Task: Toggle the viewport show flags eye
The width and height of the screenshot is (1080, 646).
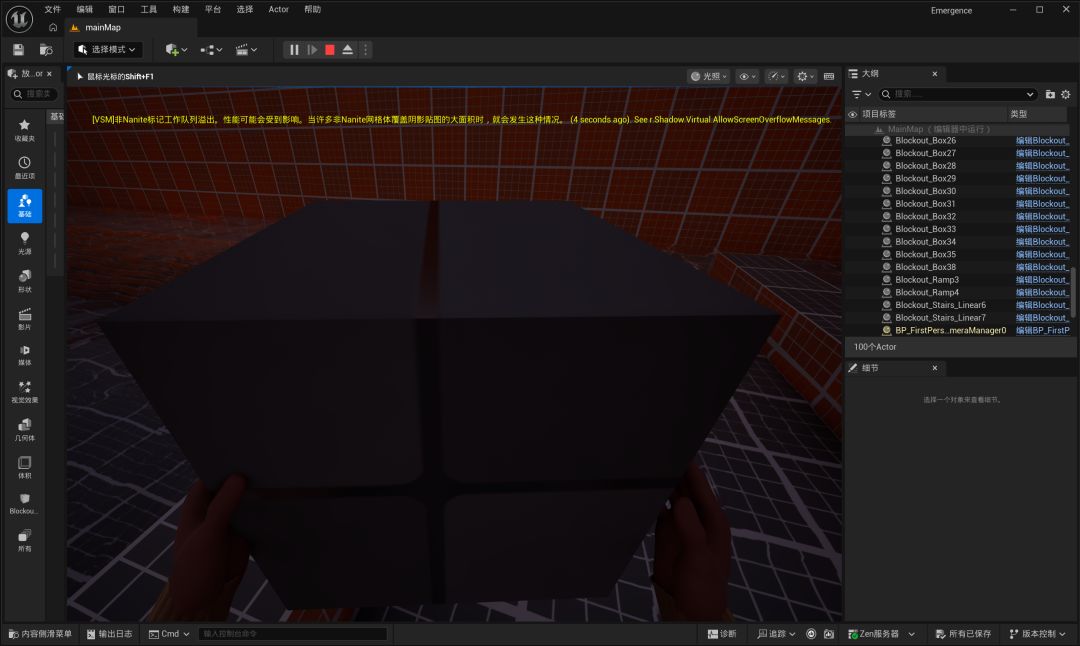Action: pos(747,76)
